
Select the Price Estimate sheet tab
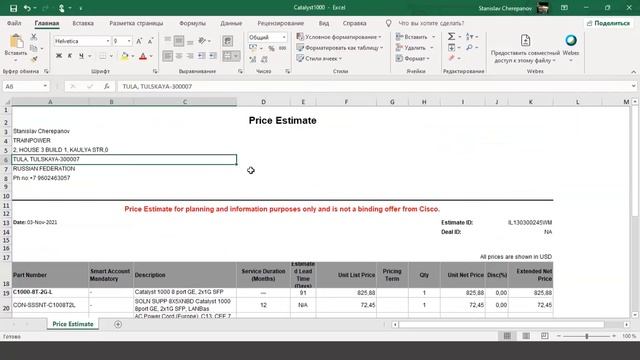click(73, 324)
